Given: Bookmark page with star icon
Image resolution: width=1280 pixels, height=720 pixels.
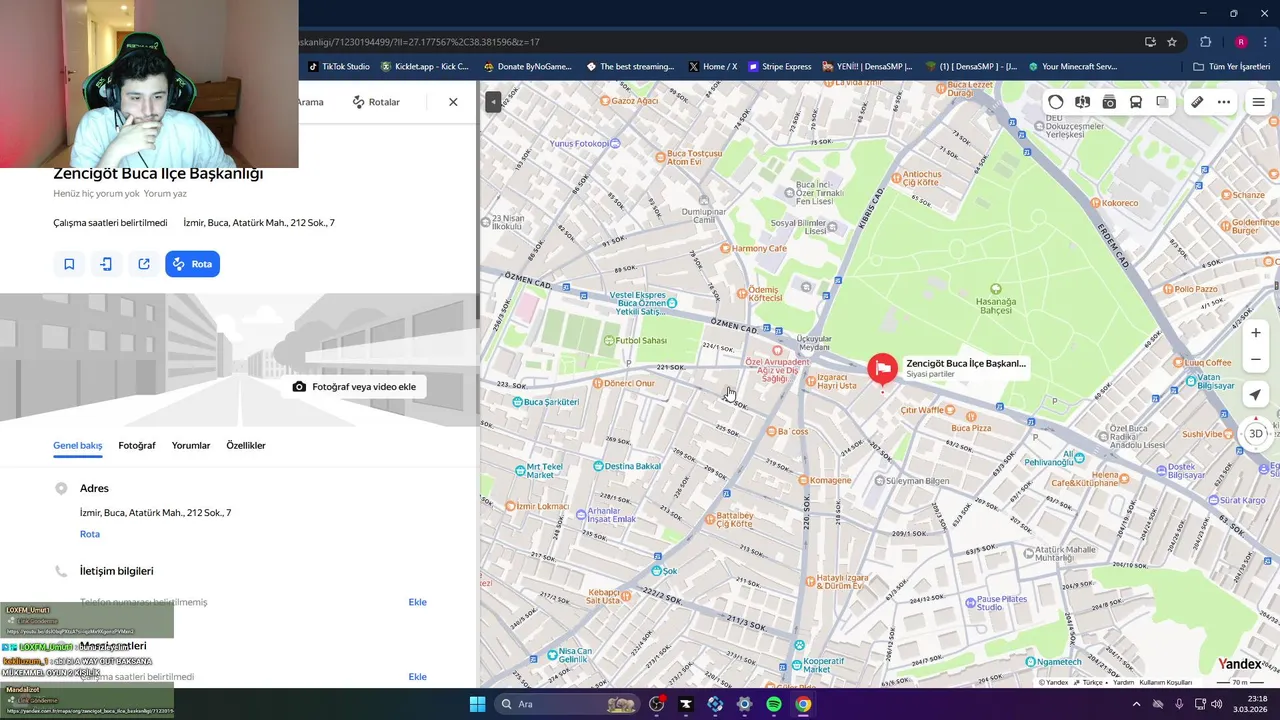Looking at the screenshot, I should click(x=1172, y=42).
